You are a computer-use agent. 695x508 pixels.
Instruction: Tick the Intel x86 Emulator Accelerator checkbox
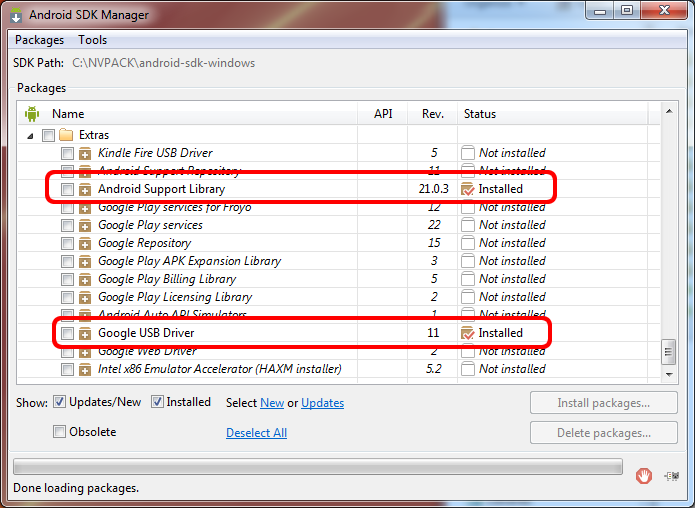67,369
